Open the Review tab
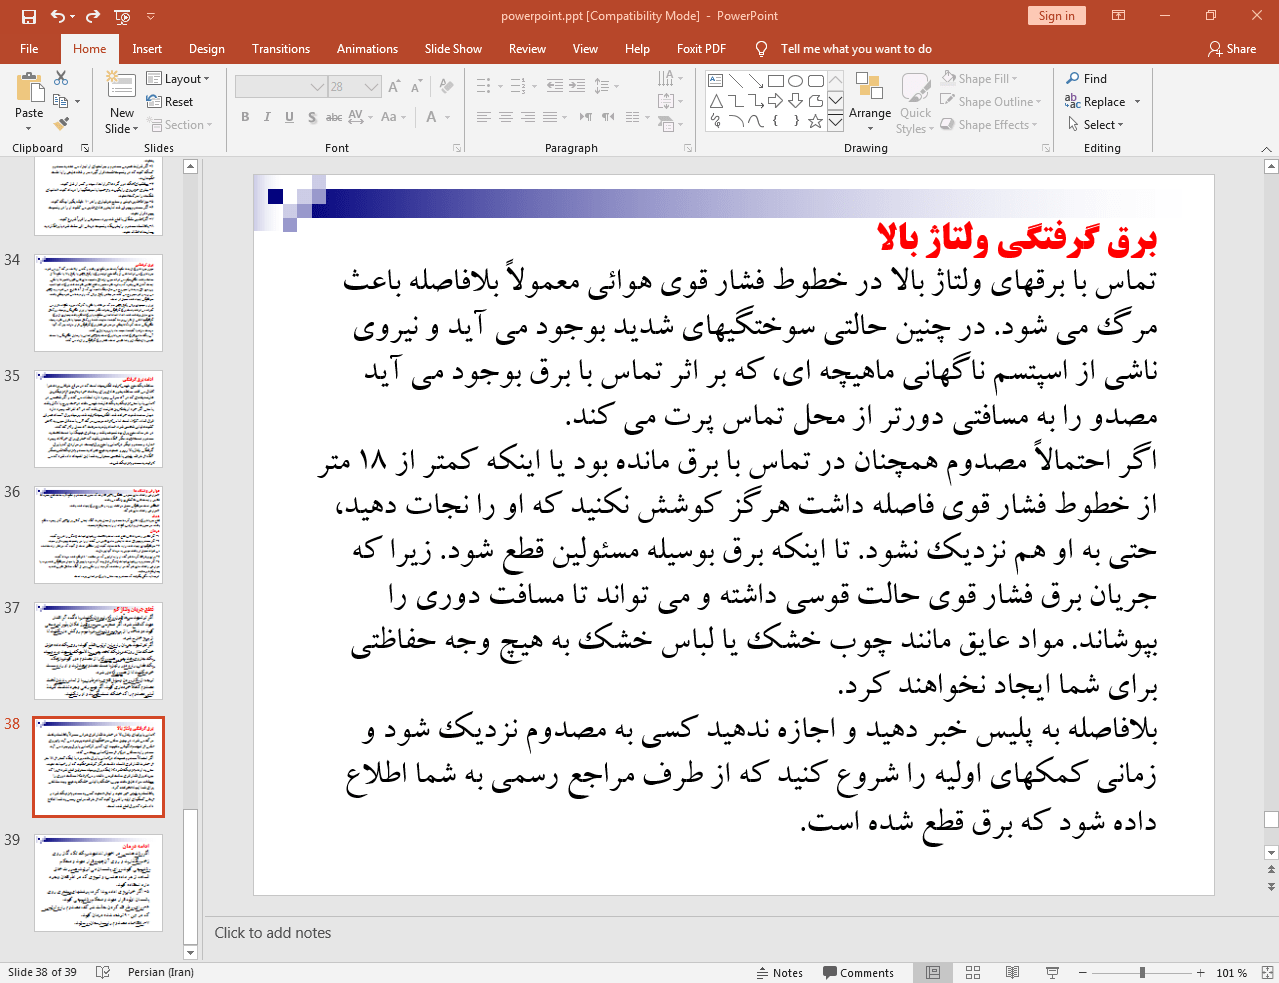The image size is (1279, 983). [527, 48]
